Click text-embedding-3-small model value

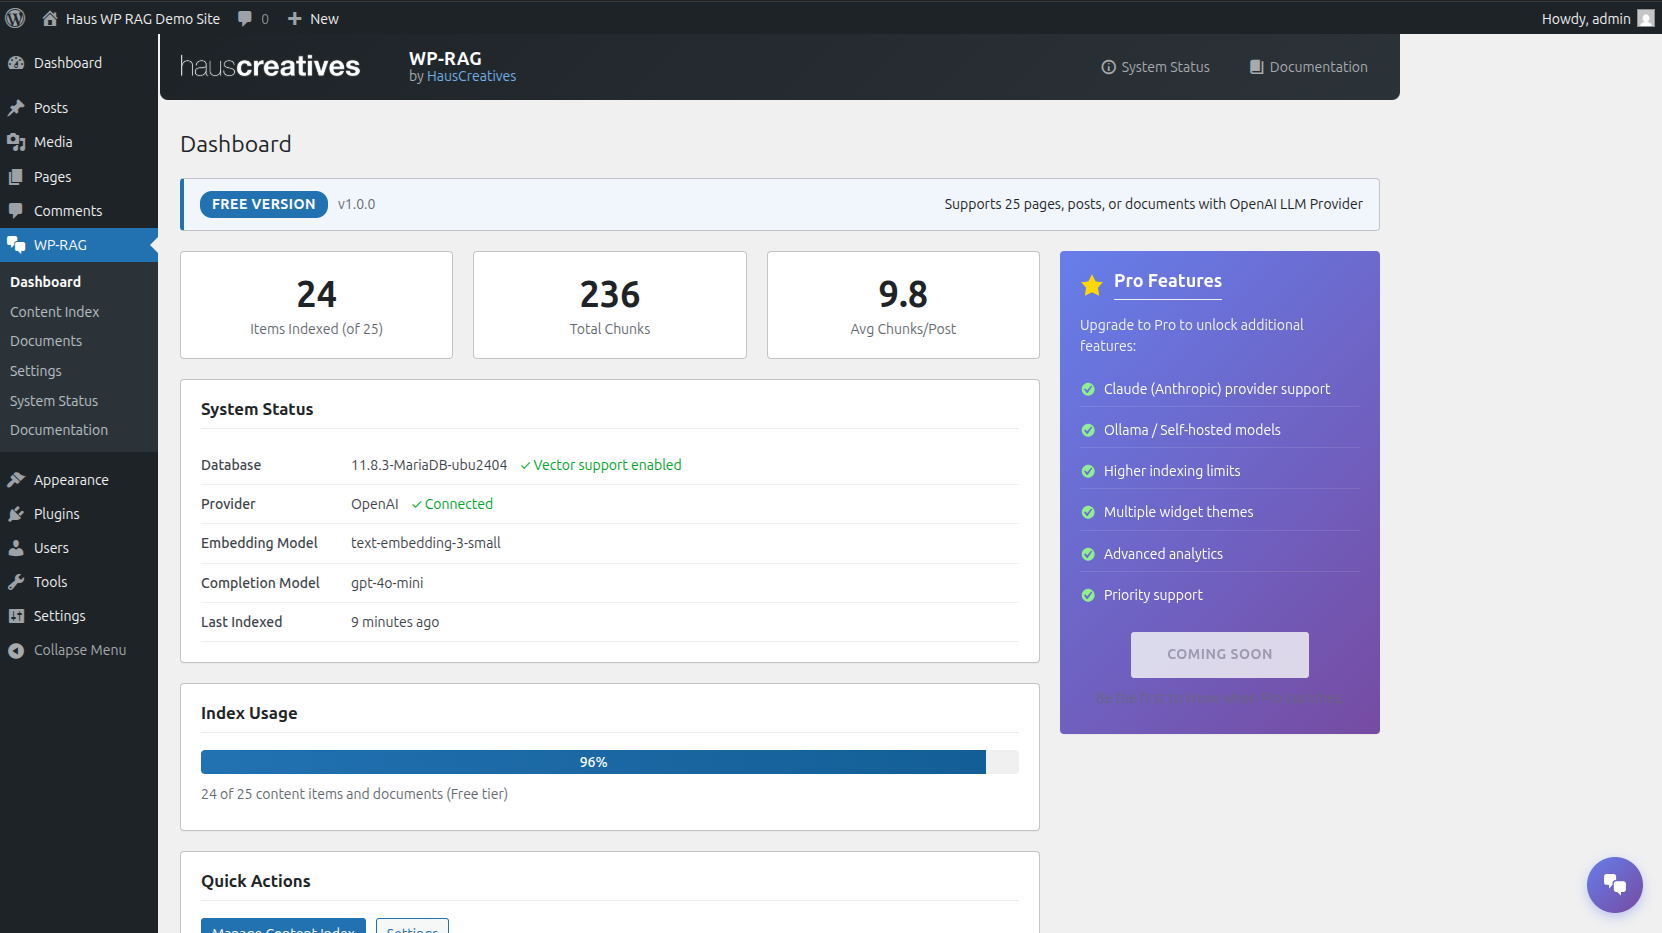coord(426,543)
